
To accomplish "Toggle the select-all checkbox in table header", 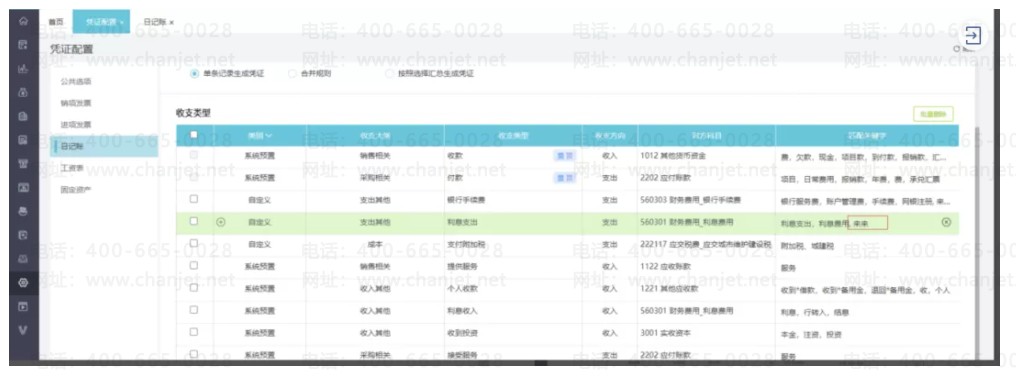I will (x=194, y=135).
